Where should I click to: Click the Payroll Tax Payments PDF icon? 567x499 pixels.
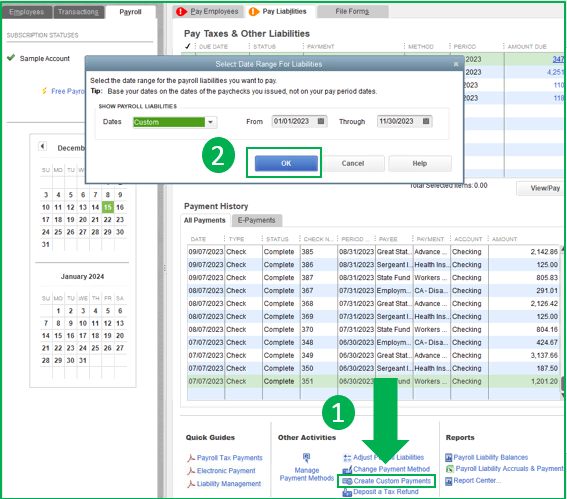[x=191, y=458]
